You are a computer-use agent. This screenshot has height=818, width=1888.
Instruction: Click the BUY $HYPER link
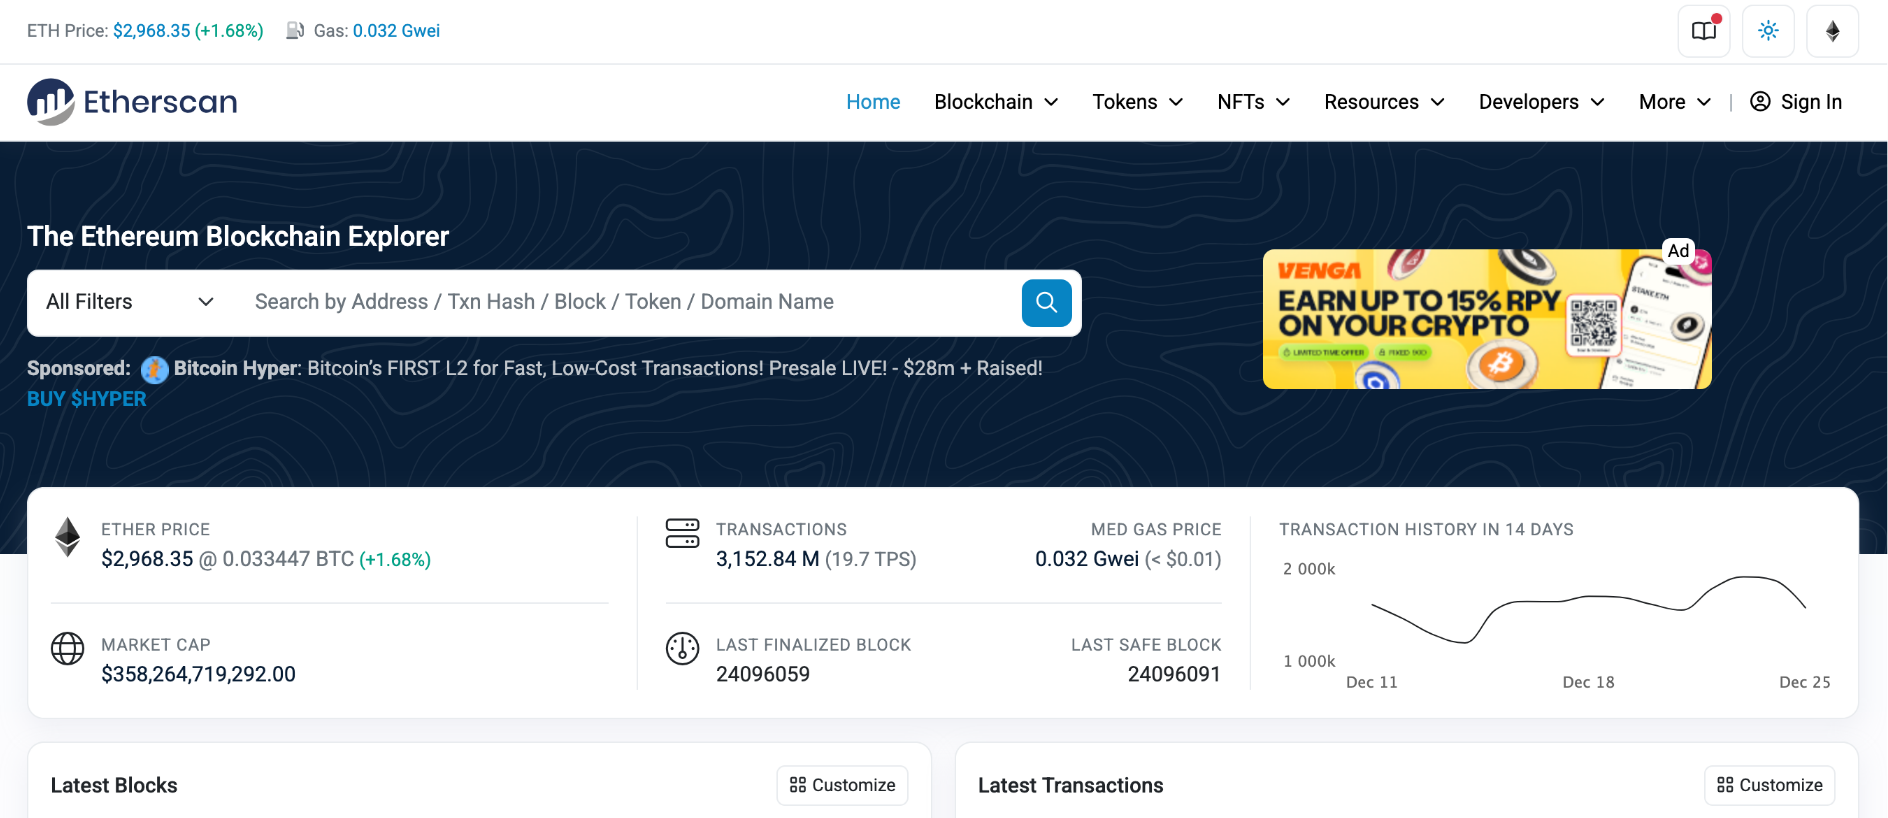87,399
